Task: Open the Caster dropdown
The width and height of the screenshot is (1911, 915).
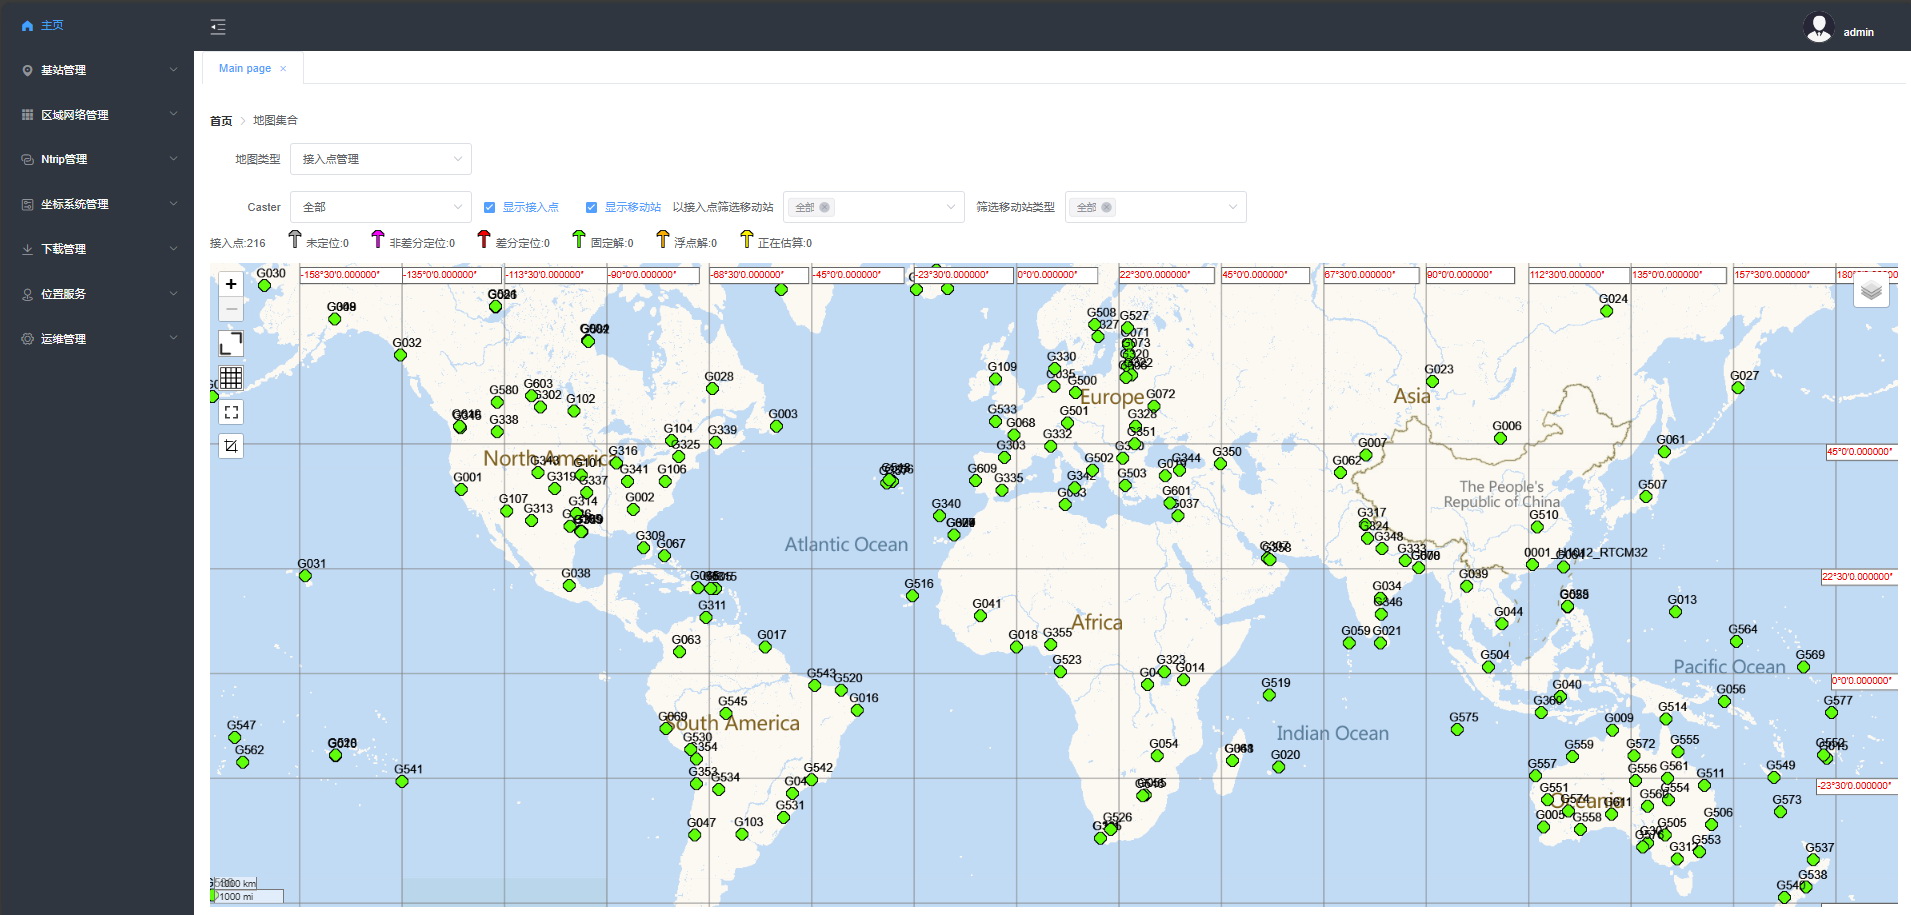Action: (x=380, y=207)
